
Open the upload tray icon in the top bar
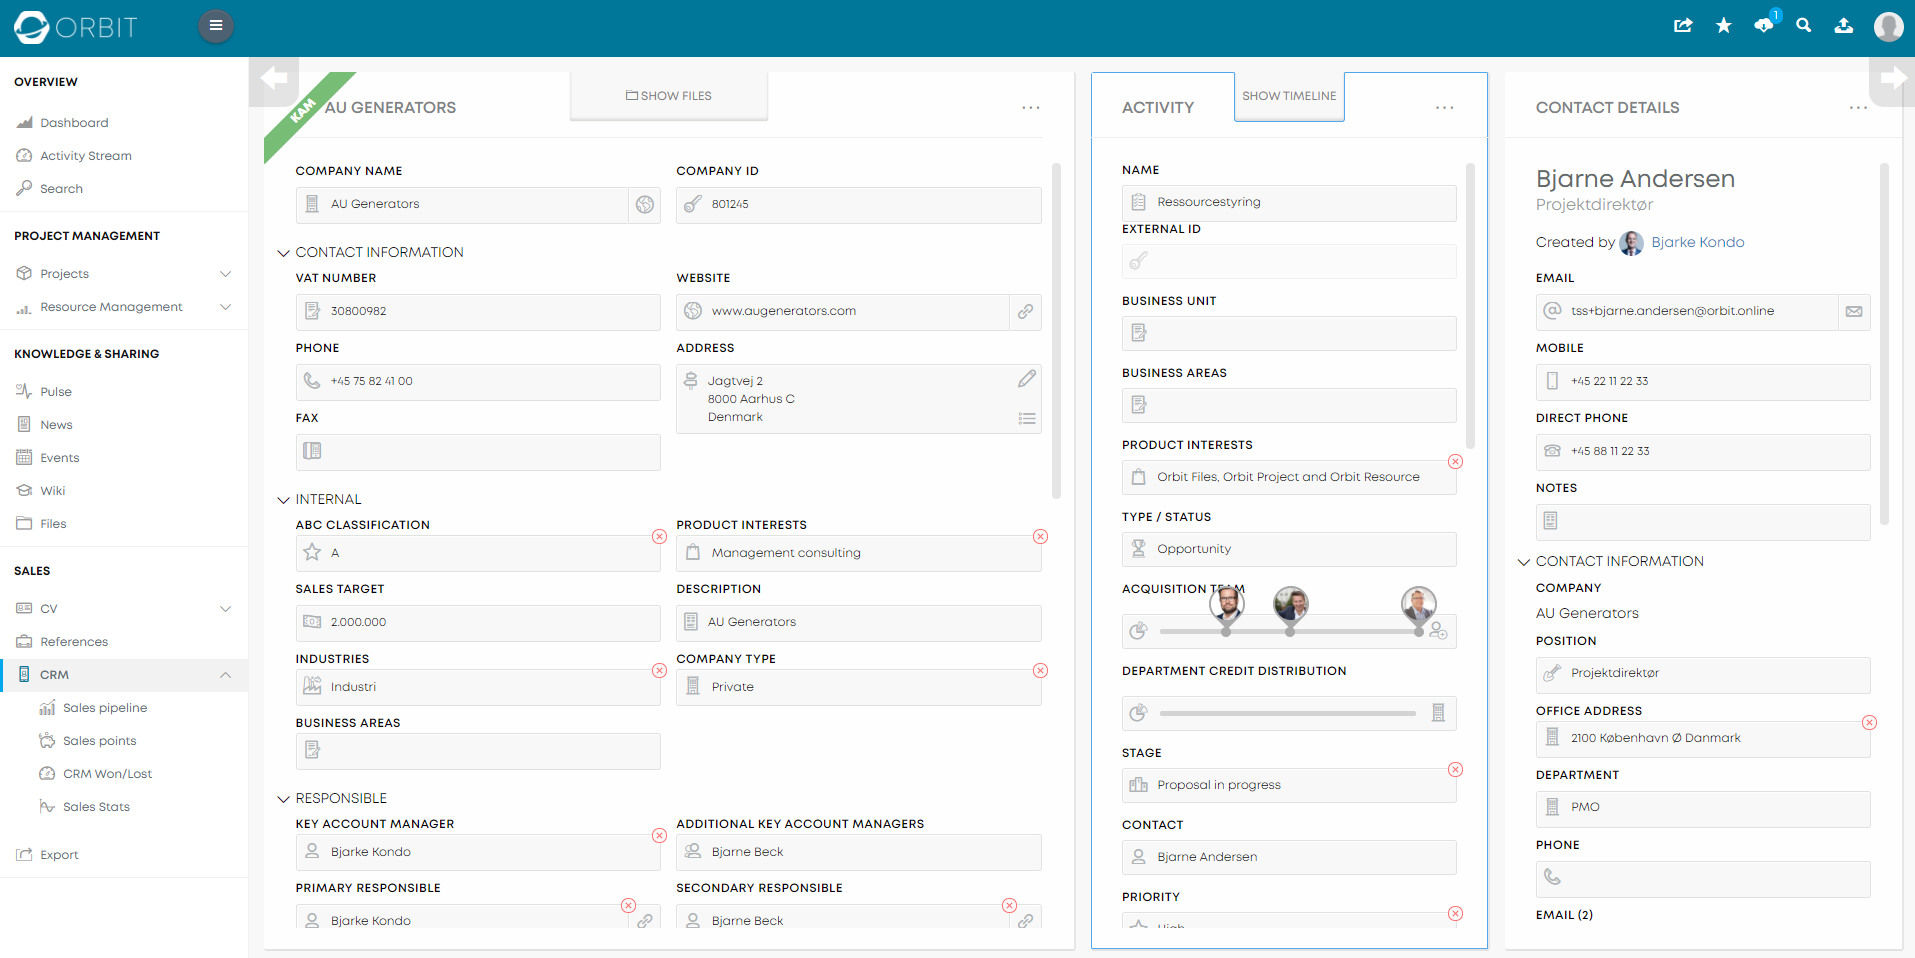[x=1843, y=26]
